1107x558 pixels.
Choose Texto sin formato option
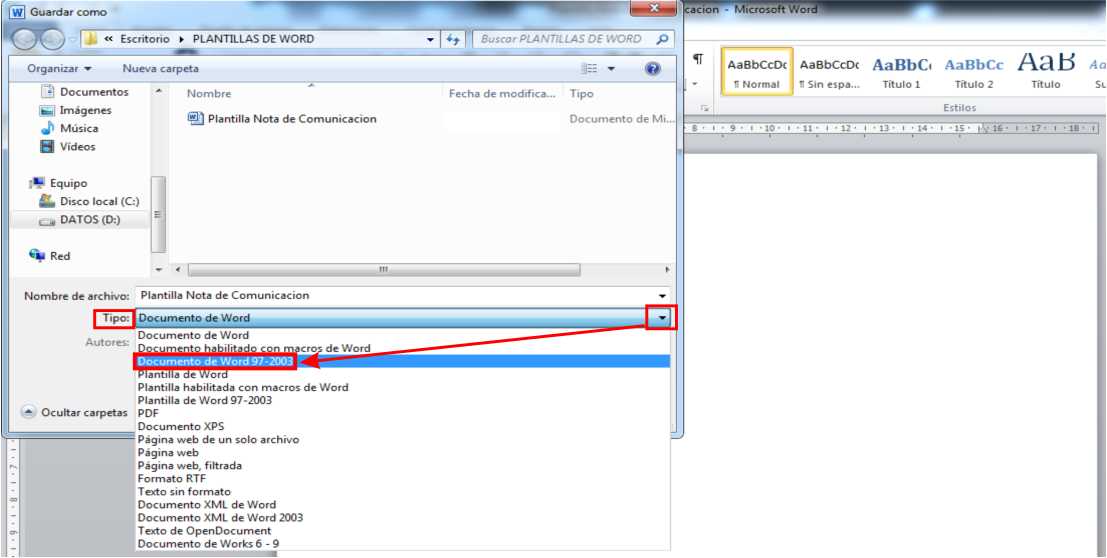pyautogui.click(x=402, y=491)
